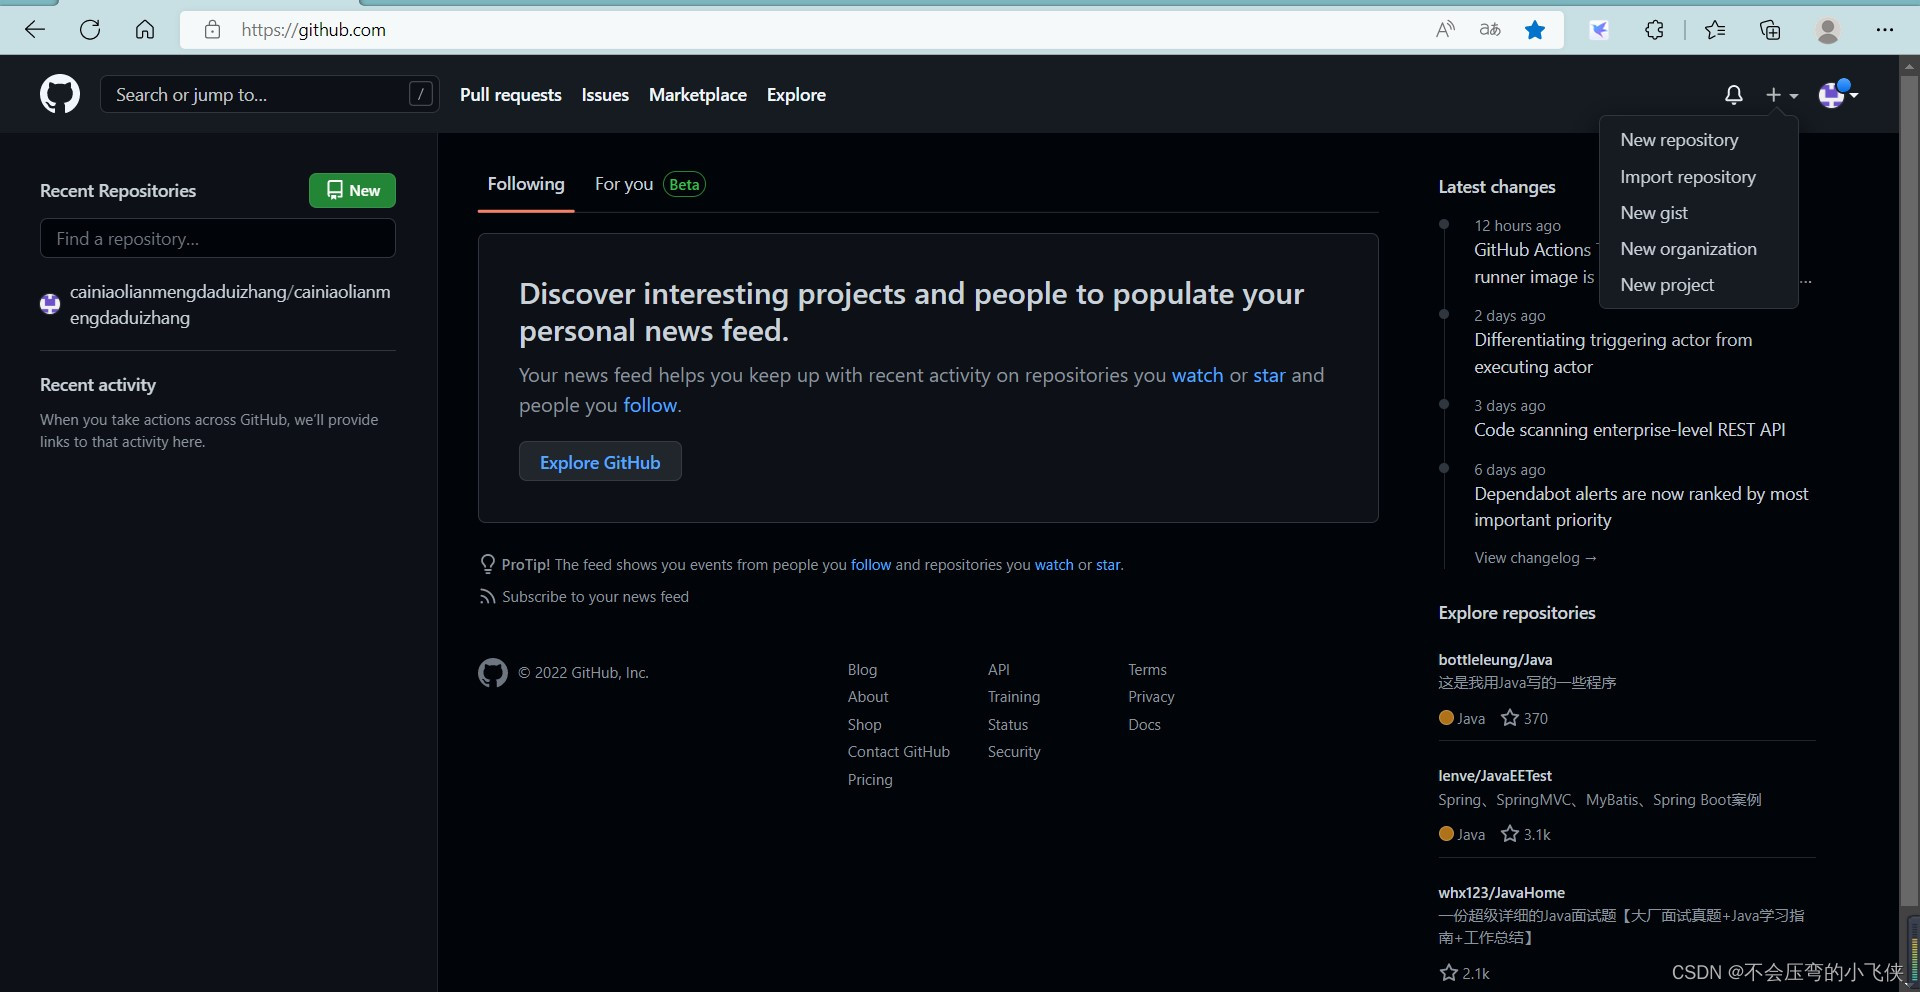This screenshot has width=1920, height=992.
Task: Click the site lock icon in address bar
Action: pos(212,29)
